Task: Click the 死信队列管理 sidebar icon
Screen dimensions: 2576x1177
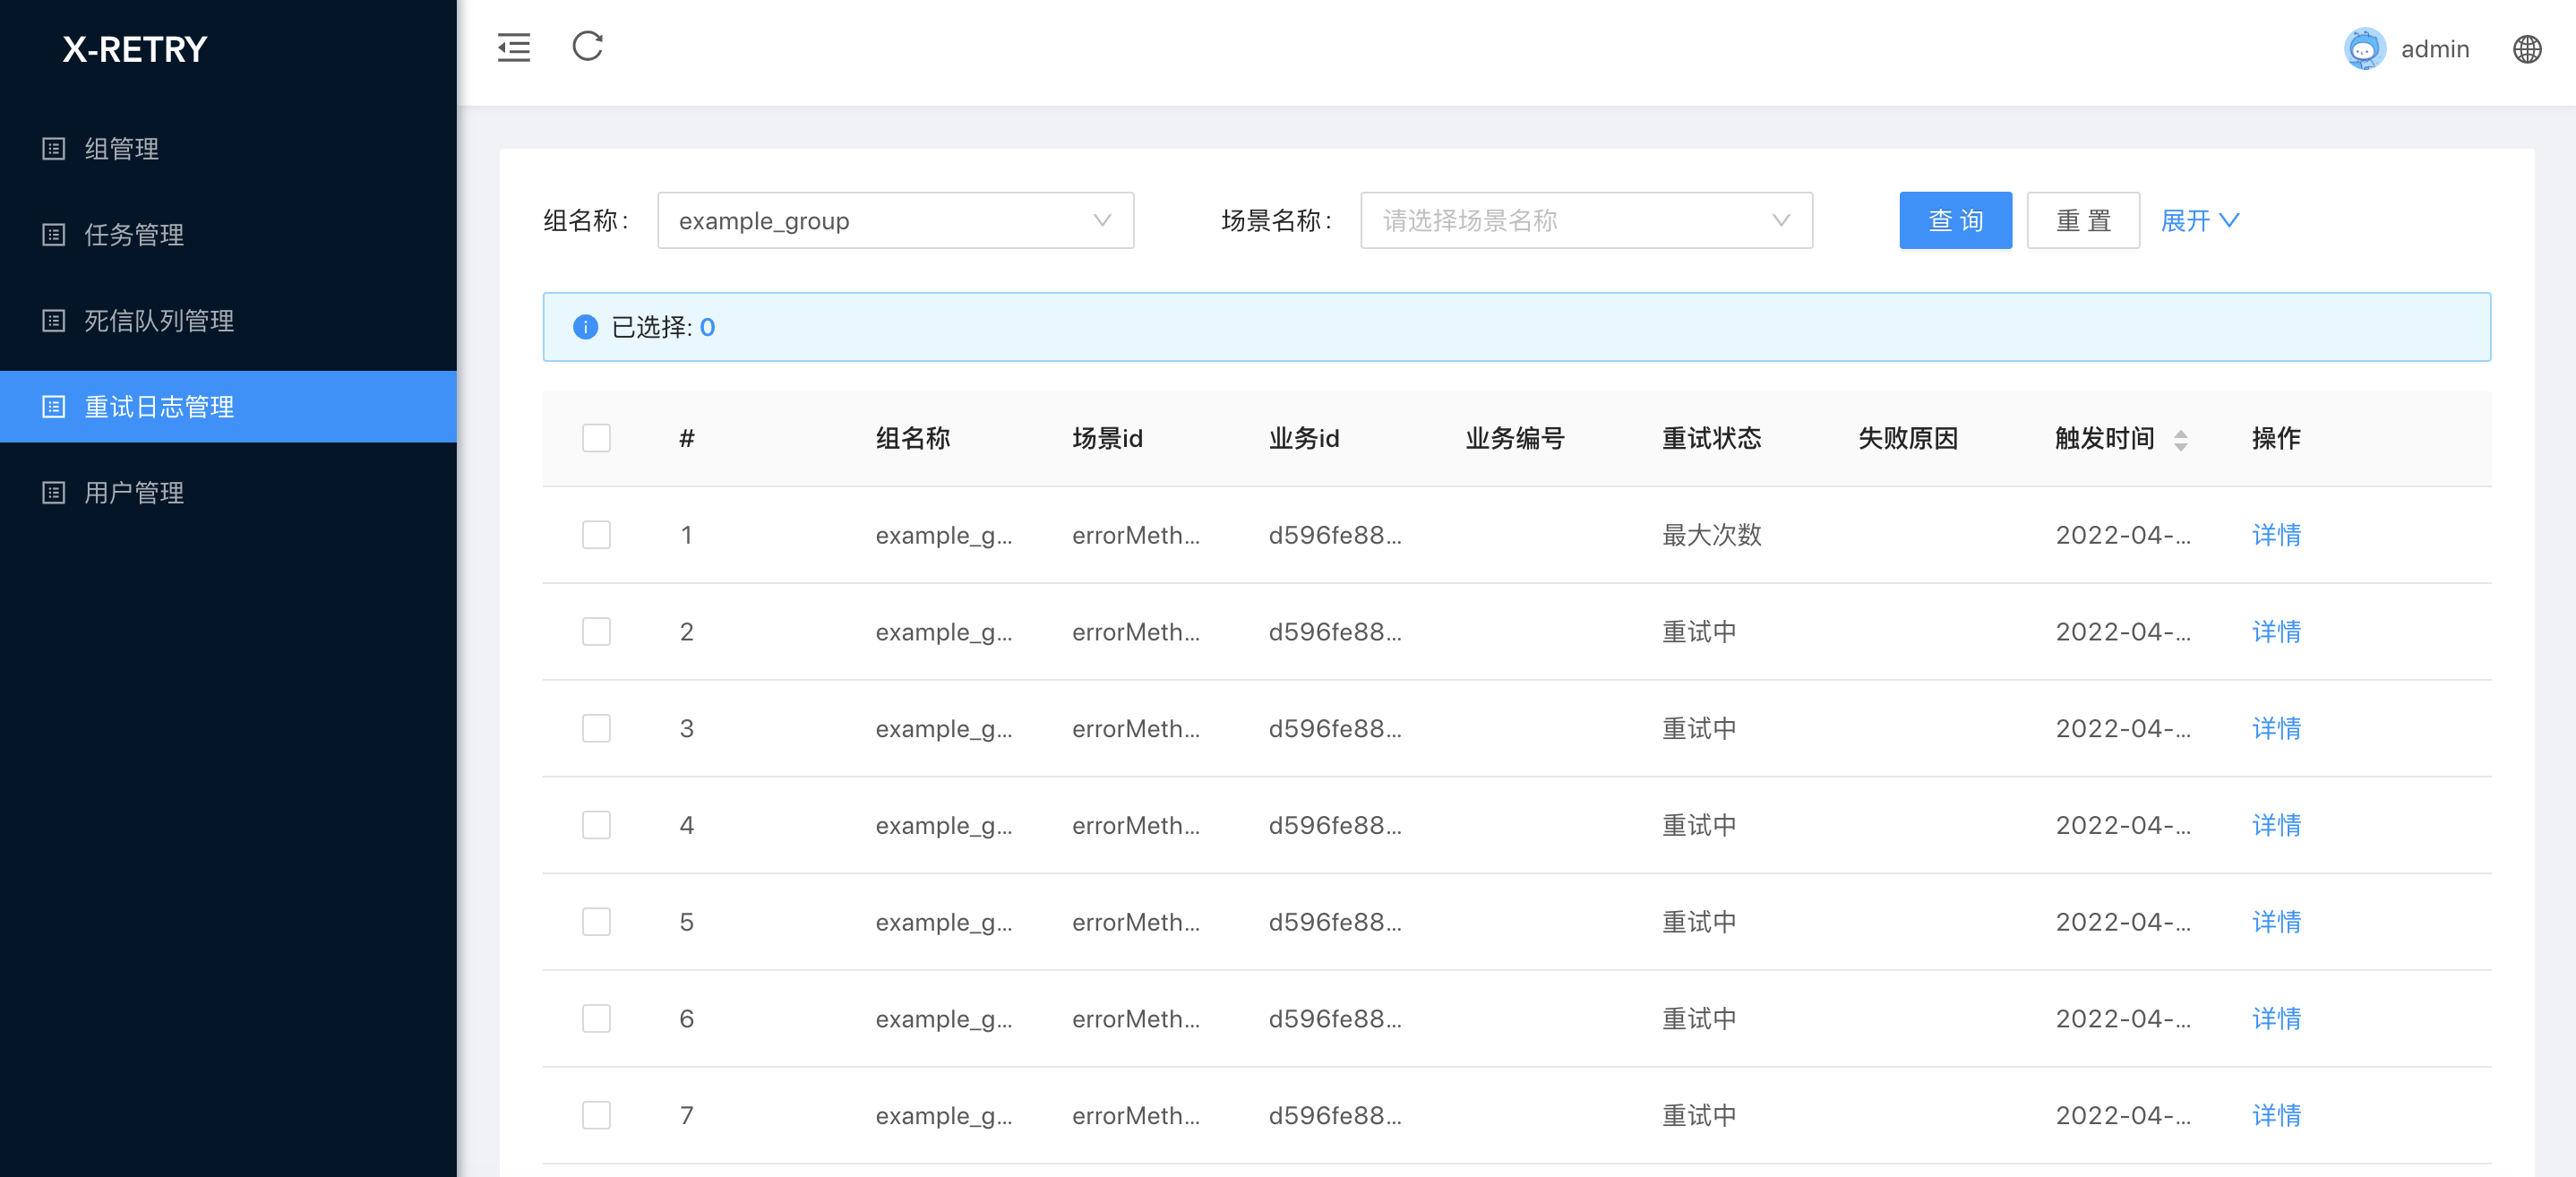Action: tap(54, 321)
